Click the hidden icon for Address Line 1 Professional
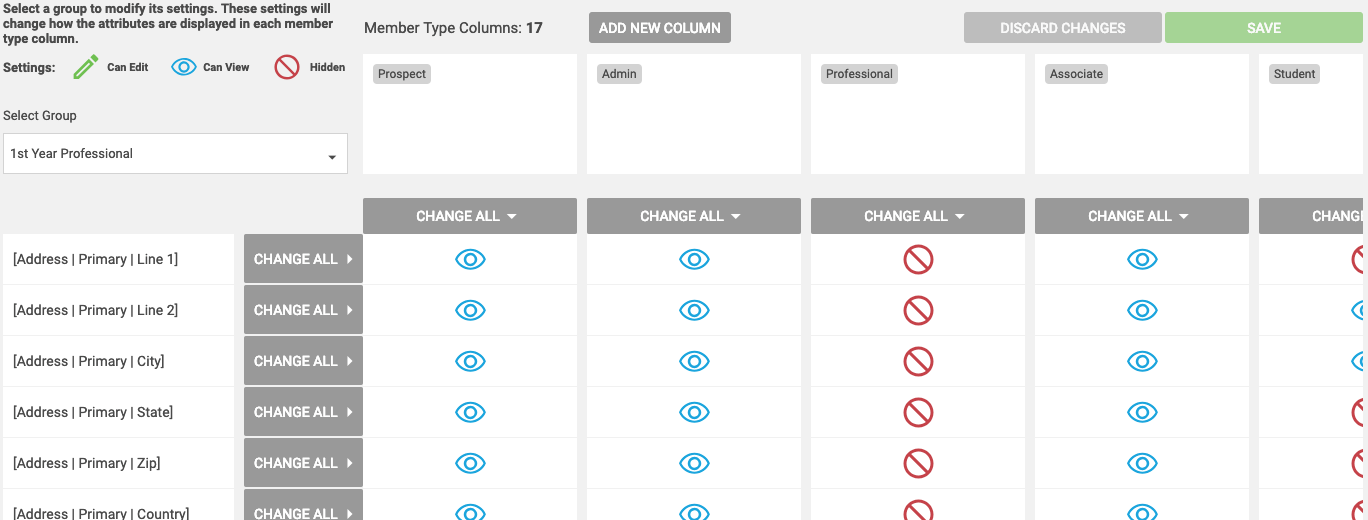Screen dimensions: 1368x520 point(918,260)
